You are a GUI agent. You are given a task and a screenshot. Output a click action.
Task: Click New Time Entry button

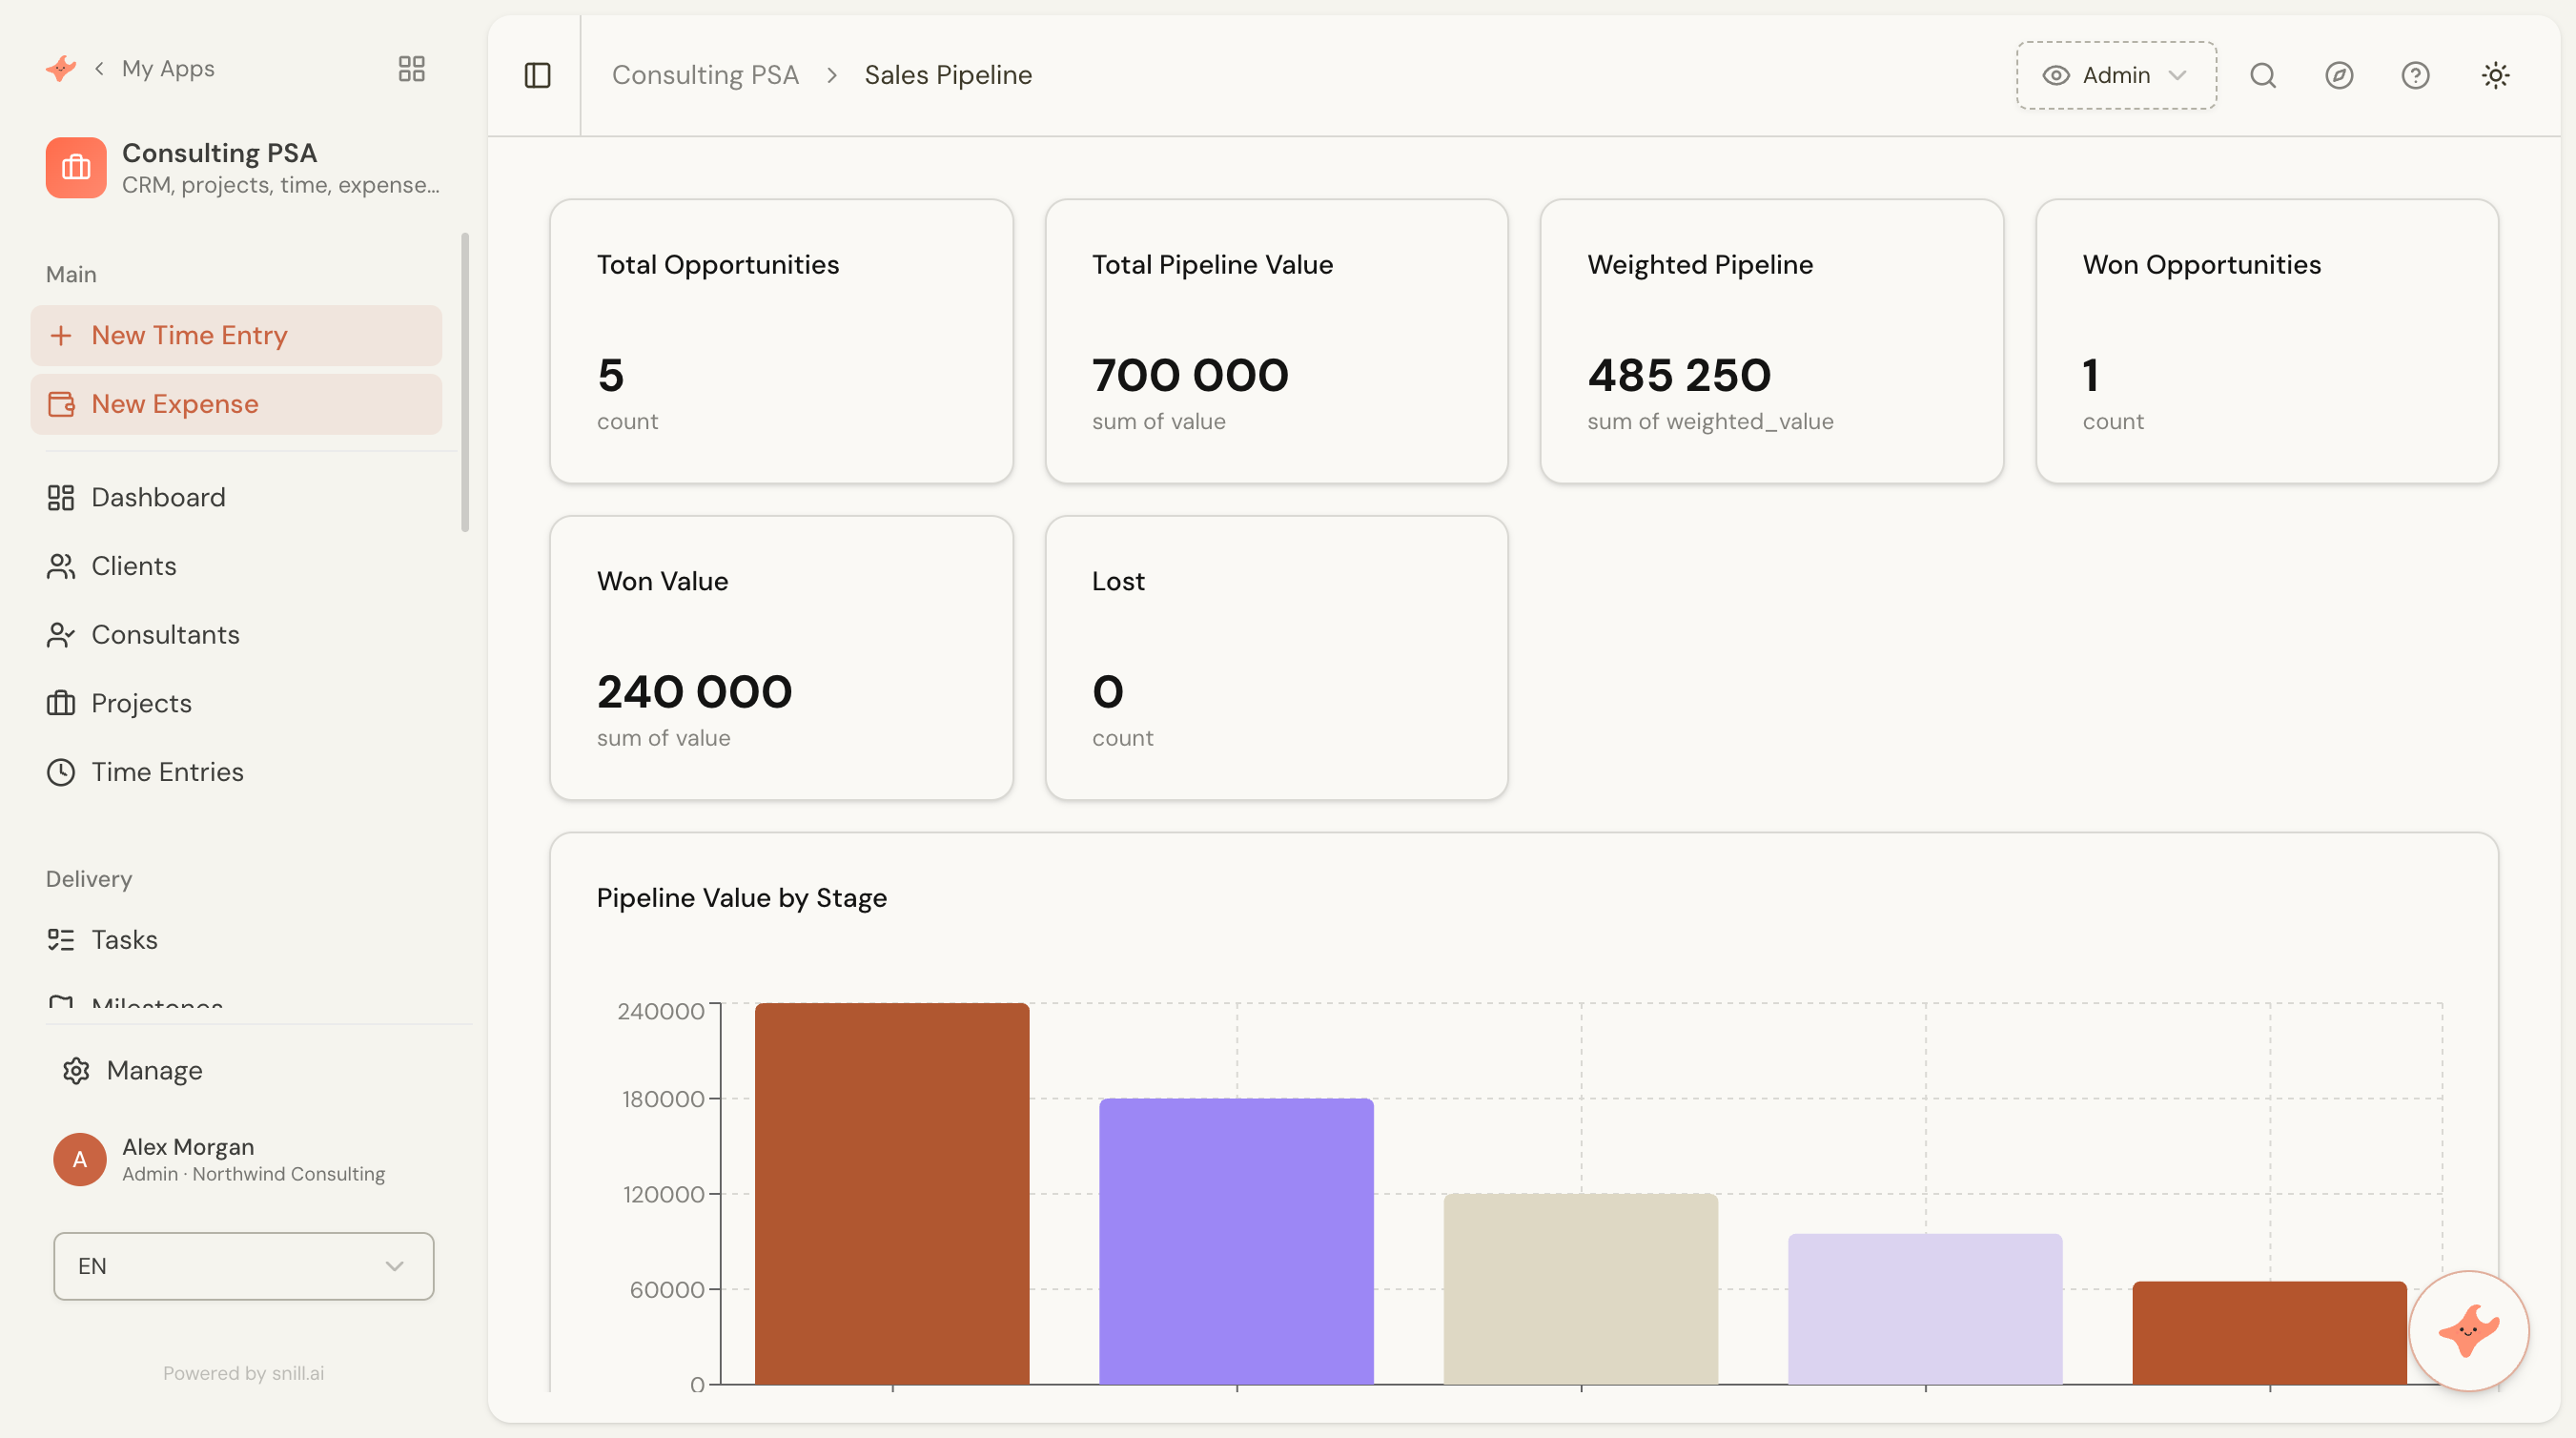[x=236, y=335]
